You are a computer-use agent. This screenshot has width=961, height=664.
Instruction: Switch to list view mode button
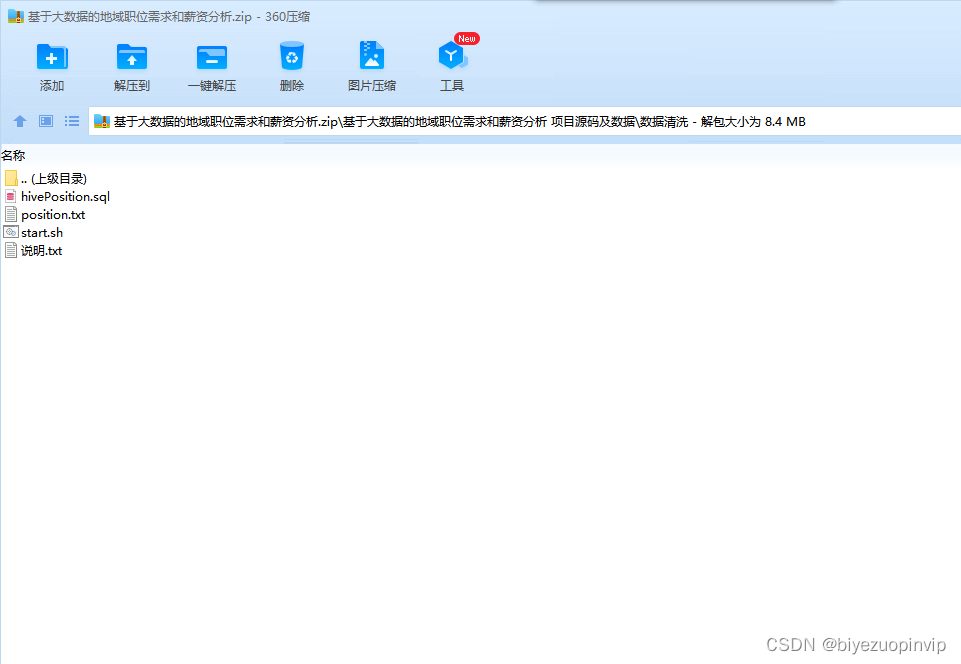tap(72, 121)
